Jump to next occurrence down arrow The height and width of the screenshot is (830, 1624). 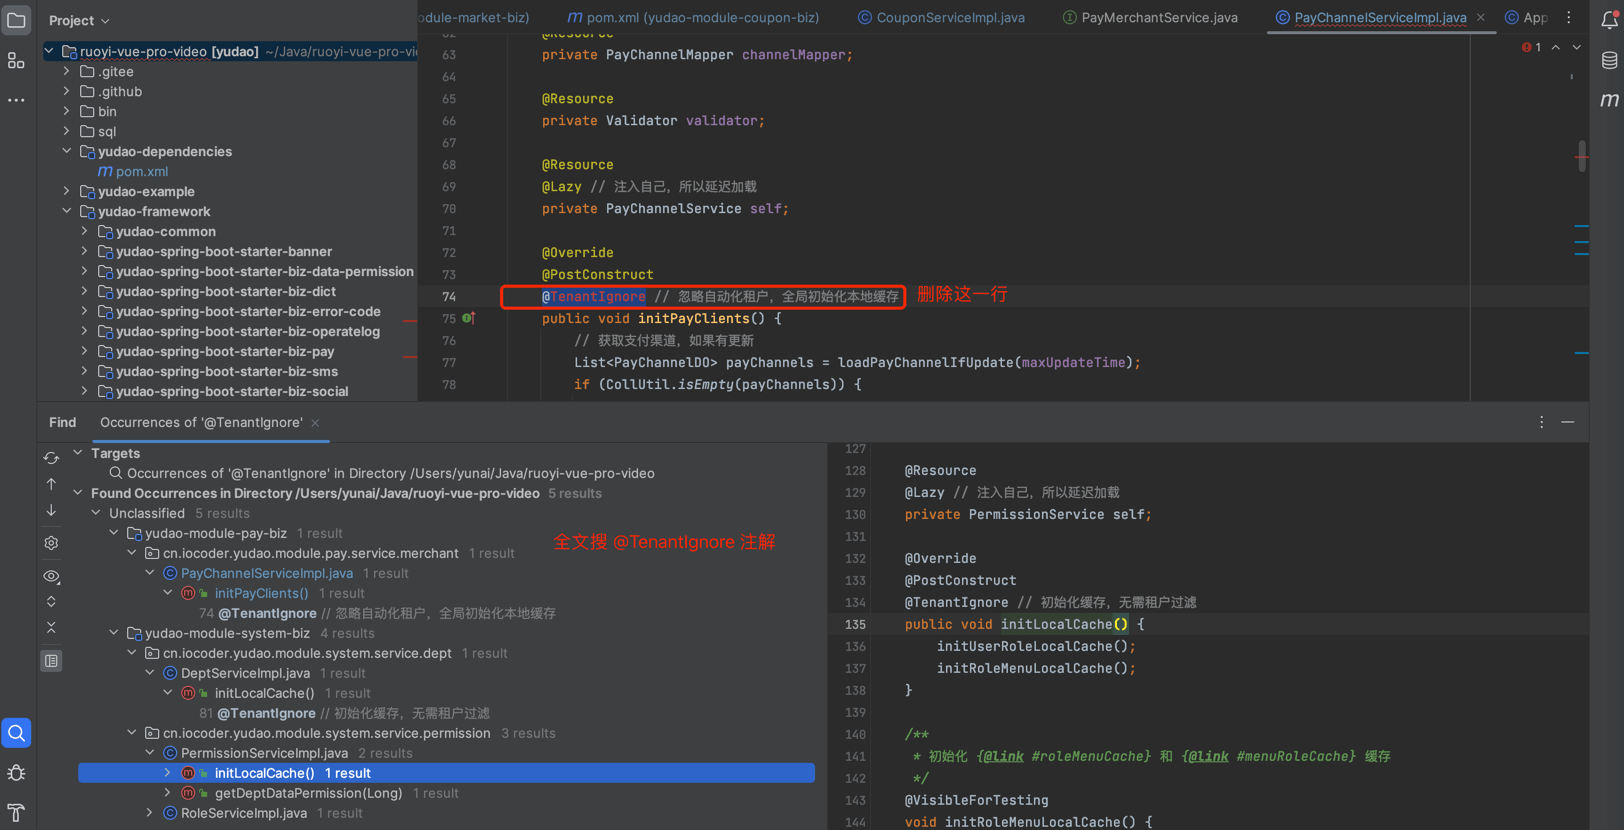pos(51,511)
